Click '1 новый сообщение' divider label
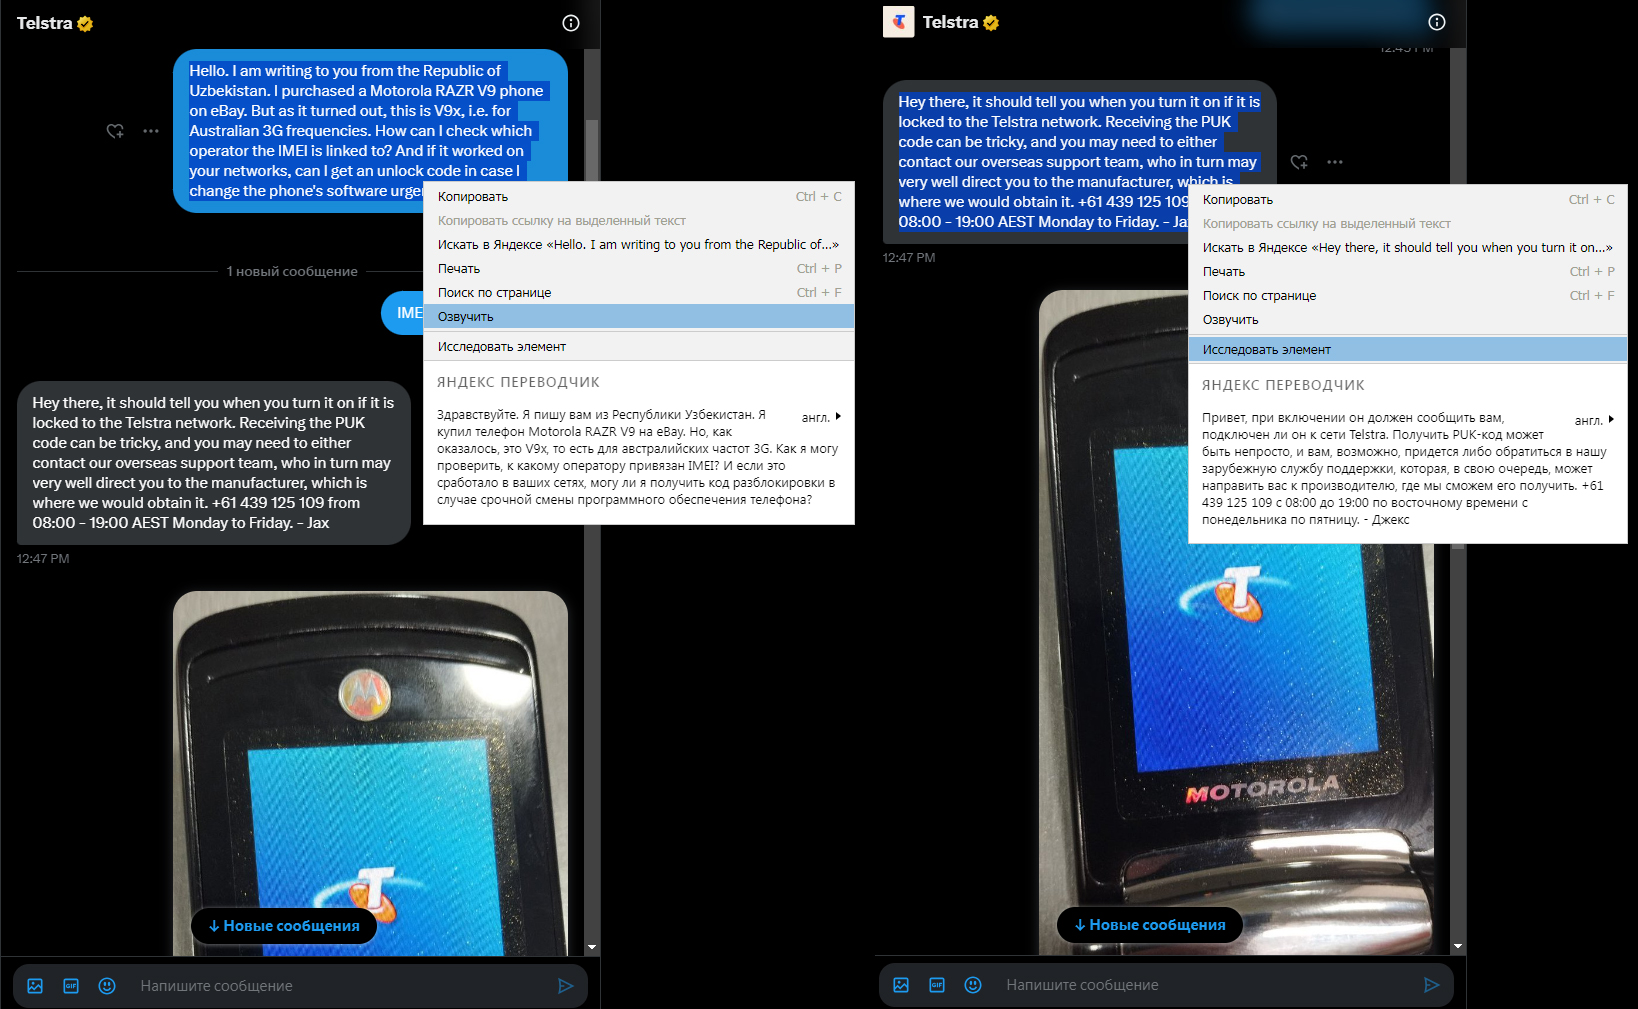This screenshot has height=1009, width=1638. pyautogui.click(x=292, y=272)
